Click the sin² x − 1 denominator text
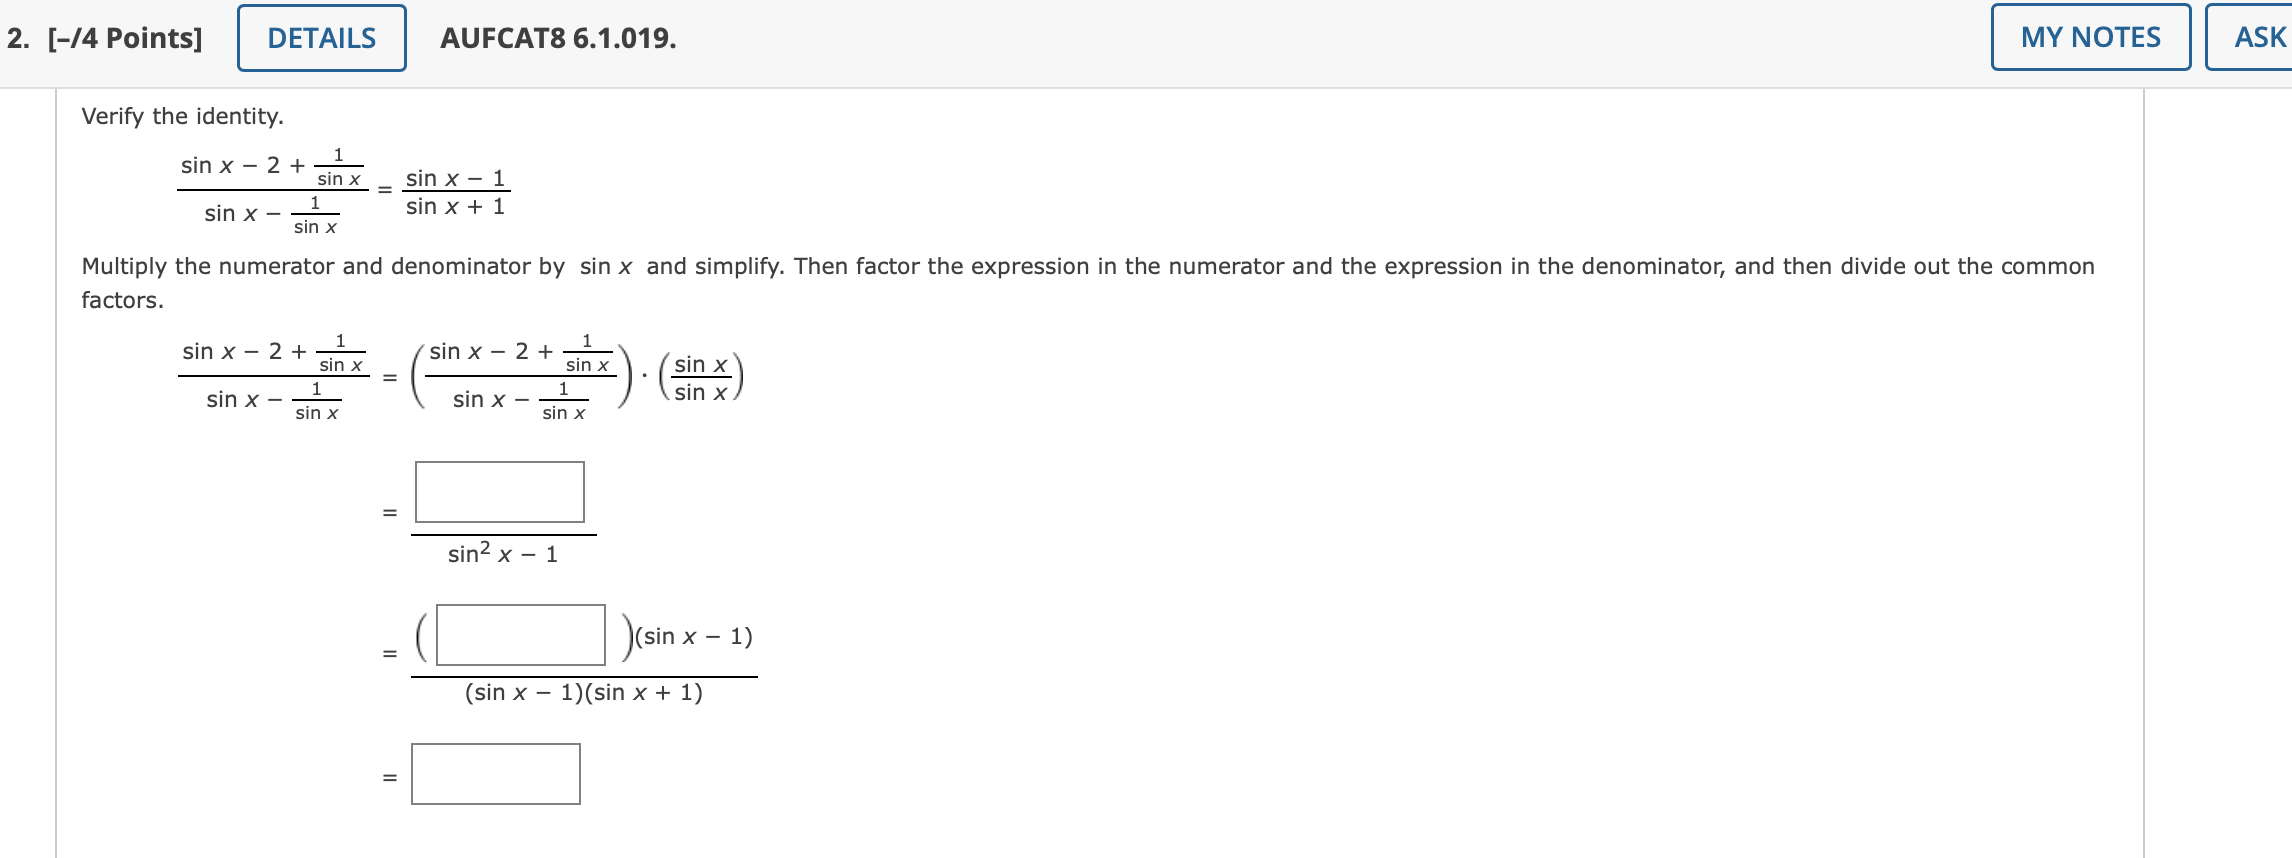2292x858 pixels. click(502, 553)
